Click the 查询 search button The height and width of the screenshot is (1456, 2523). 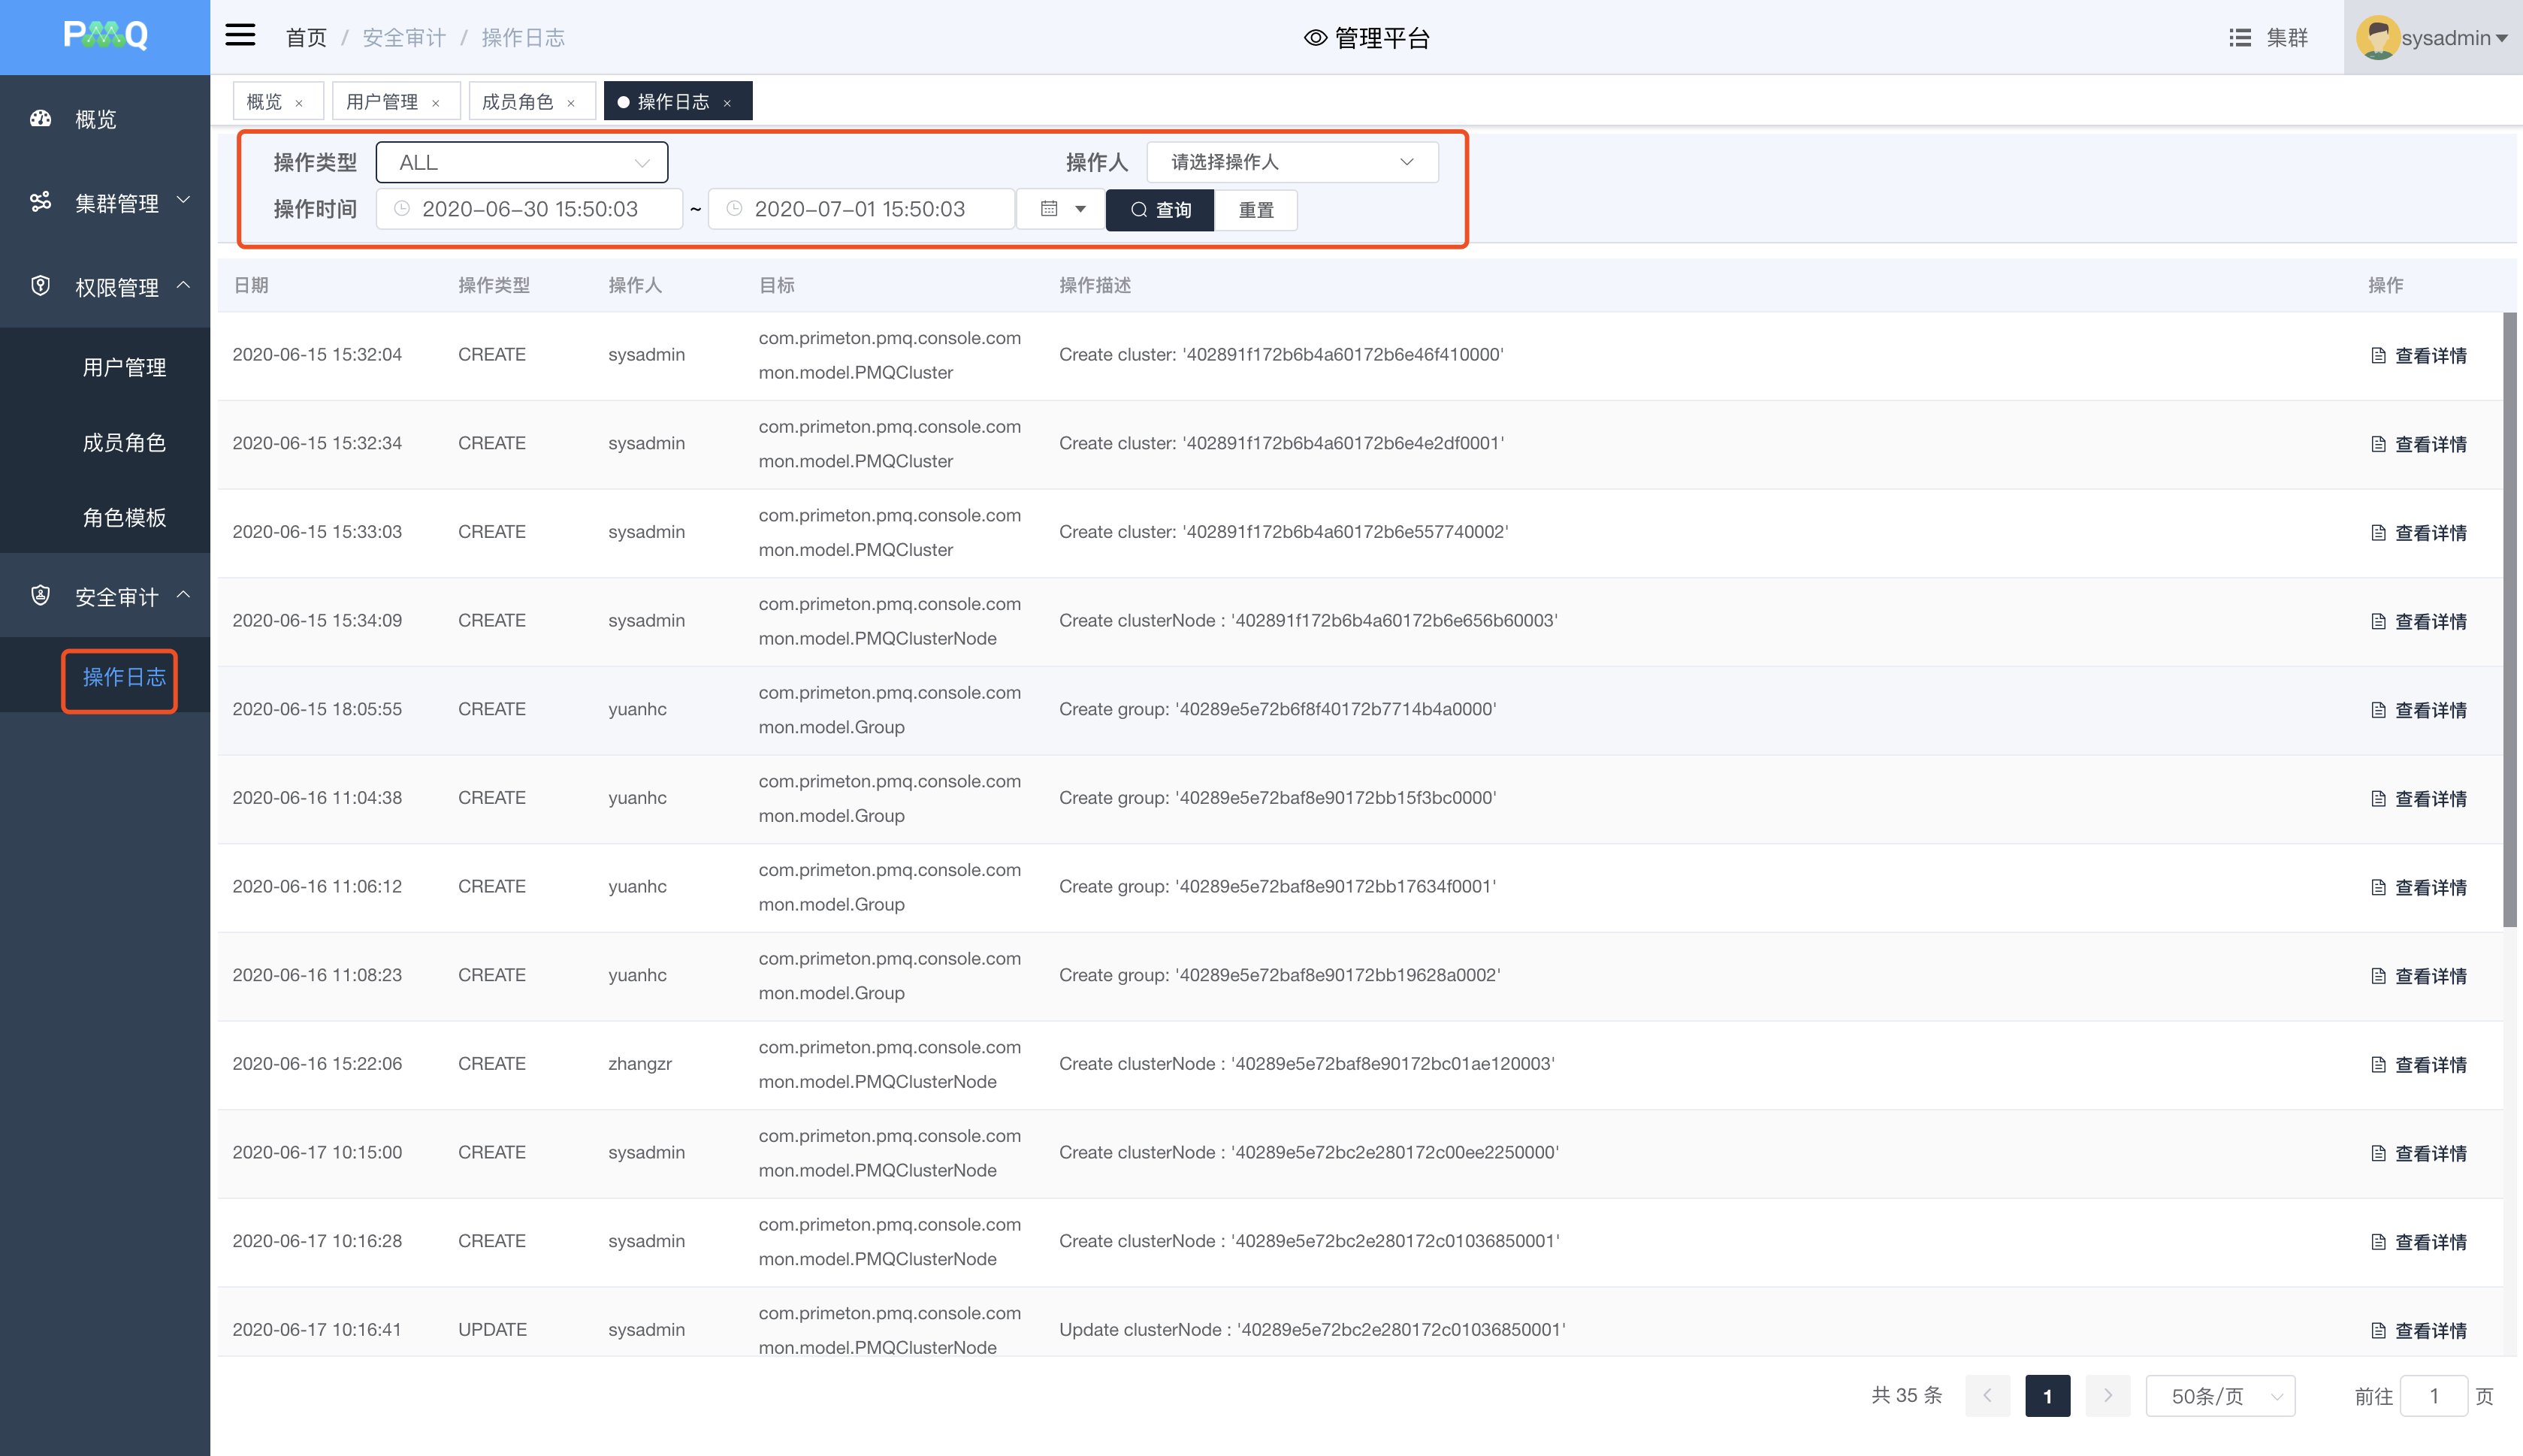pos(1160,210)
